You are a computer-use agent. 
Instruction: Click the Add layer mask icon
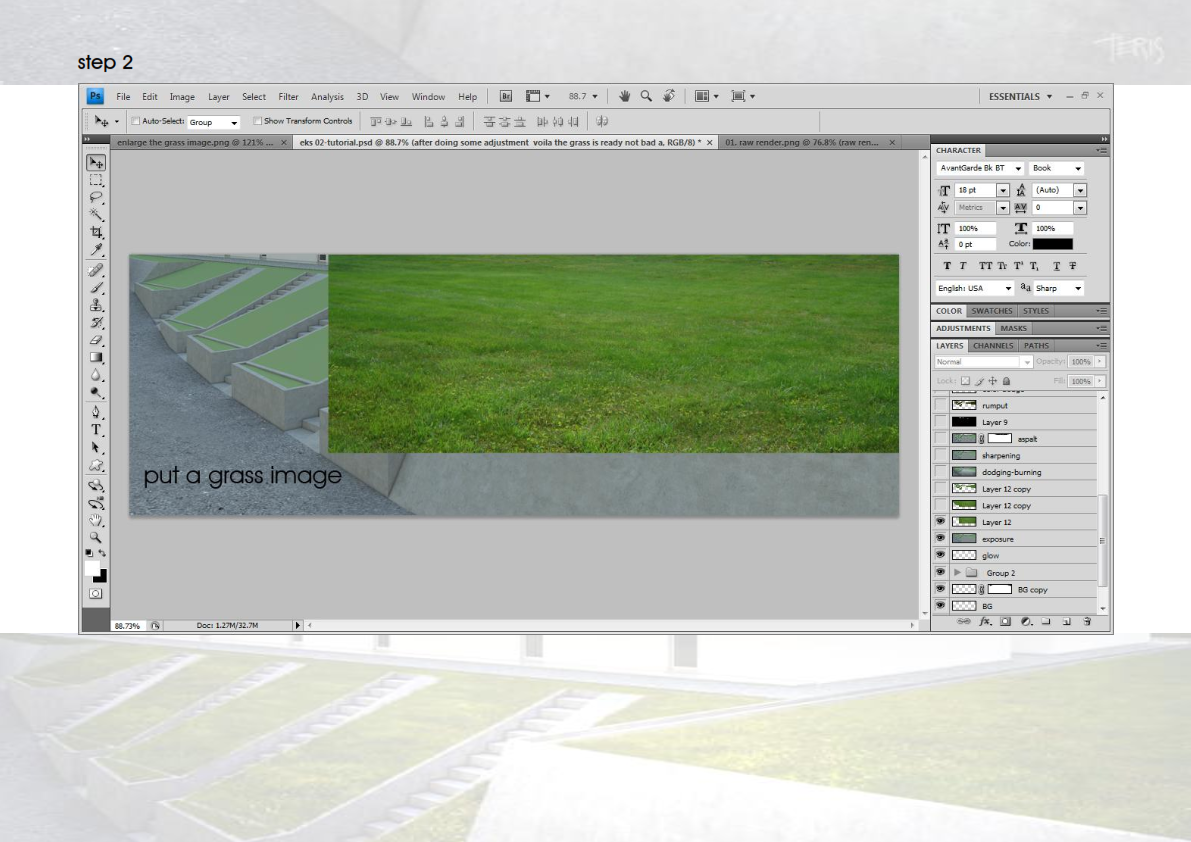click(1005, 621)
